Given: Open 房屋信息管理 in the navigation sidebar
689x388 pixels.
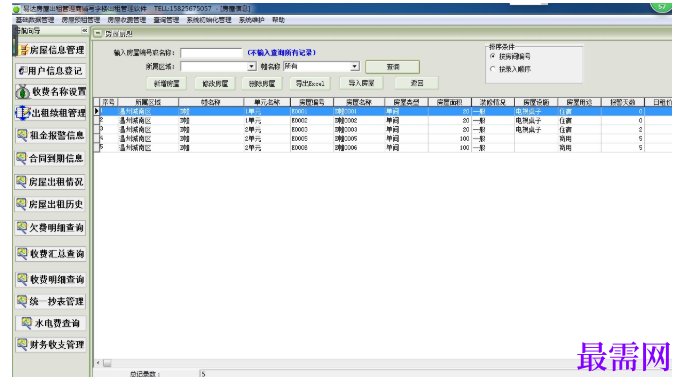Looking at the screenshot, I should (51, 50).
